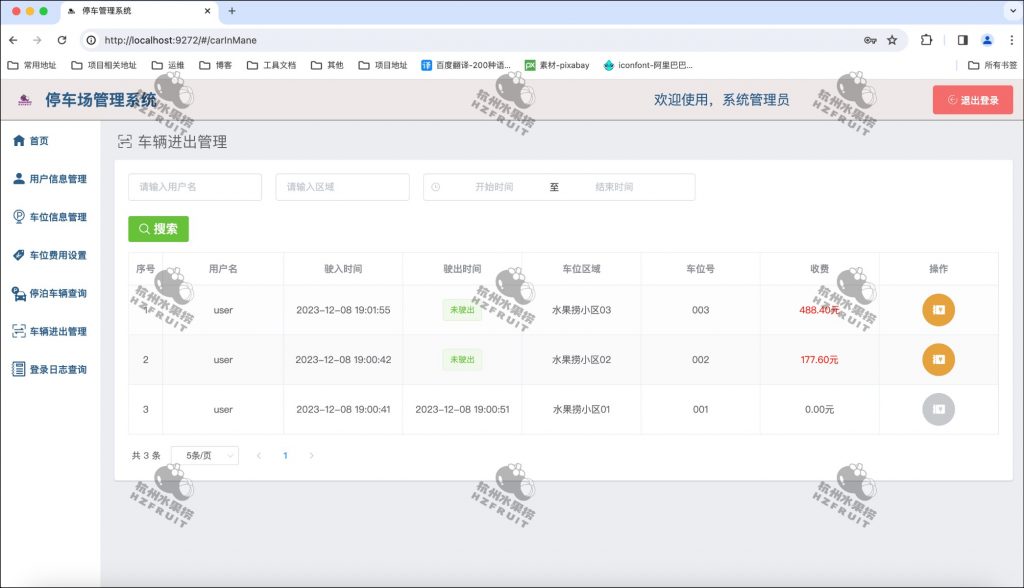
Task: Click the next page arrow
Action: point(311,455)
